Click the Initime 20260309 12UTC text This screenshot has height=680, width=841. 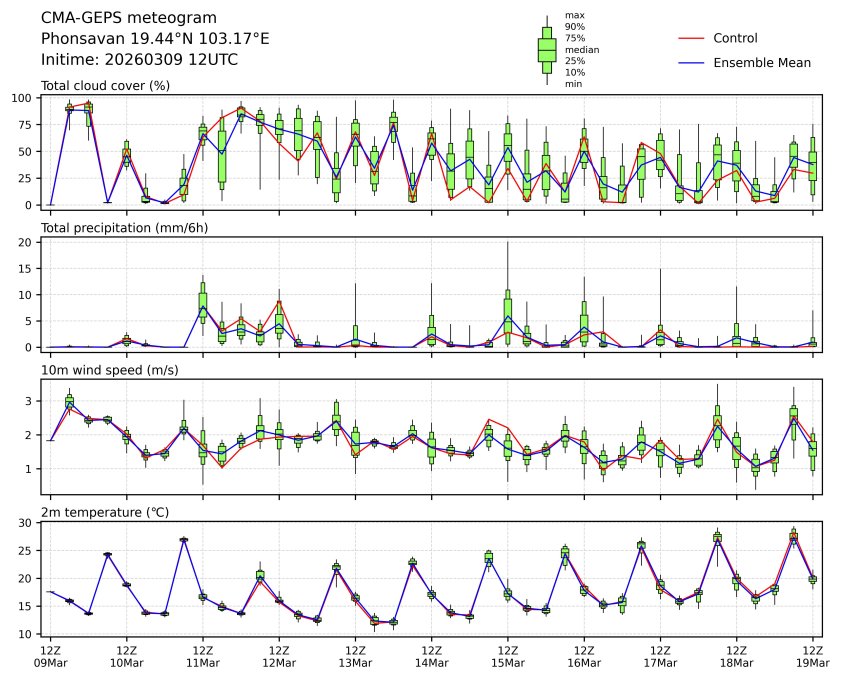click(139, 59)
